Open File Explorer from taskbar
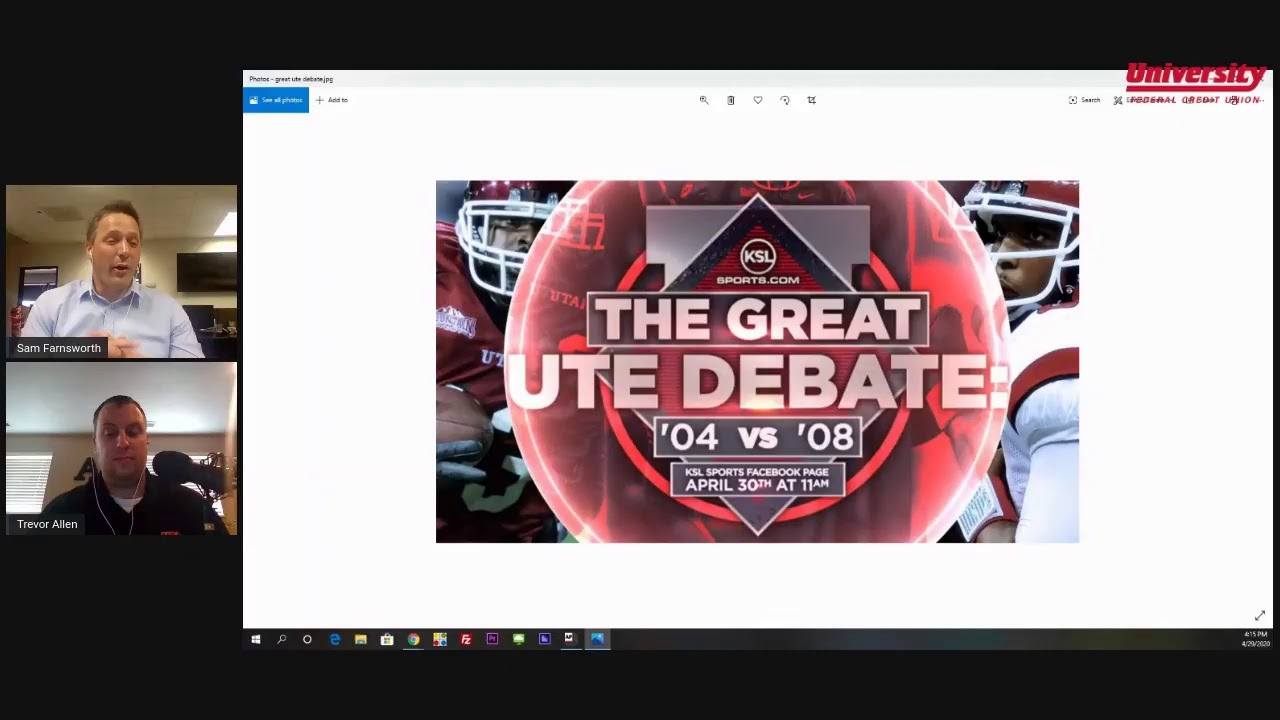The height and width of the screenshot is (720, 1280). (x=361, y=639)
